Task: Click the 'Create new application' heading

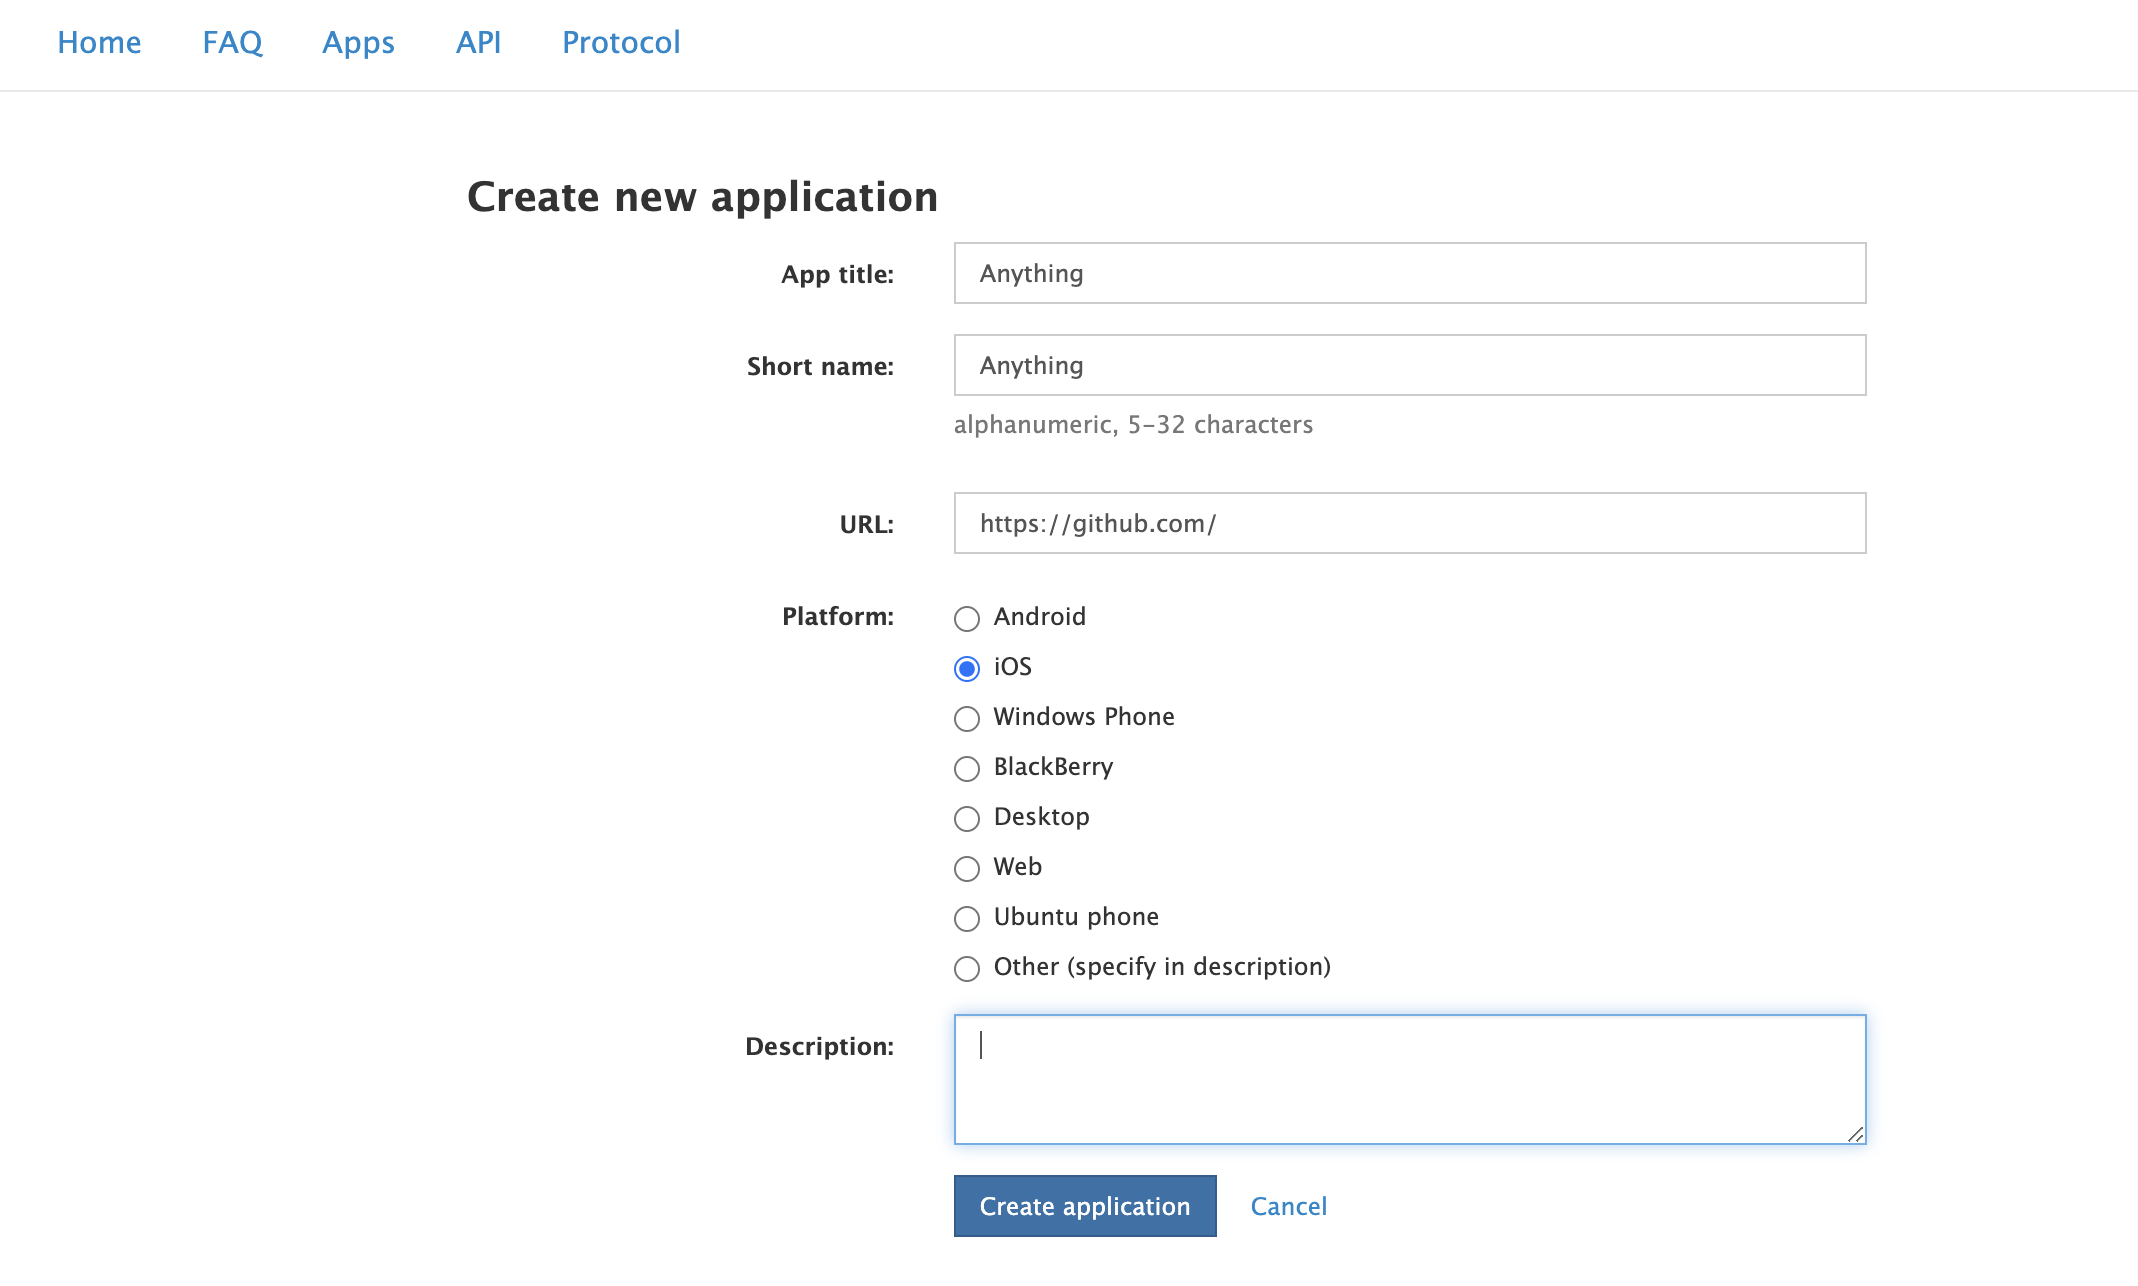Action: click(702, 197)
